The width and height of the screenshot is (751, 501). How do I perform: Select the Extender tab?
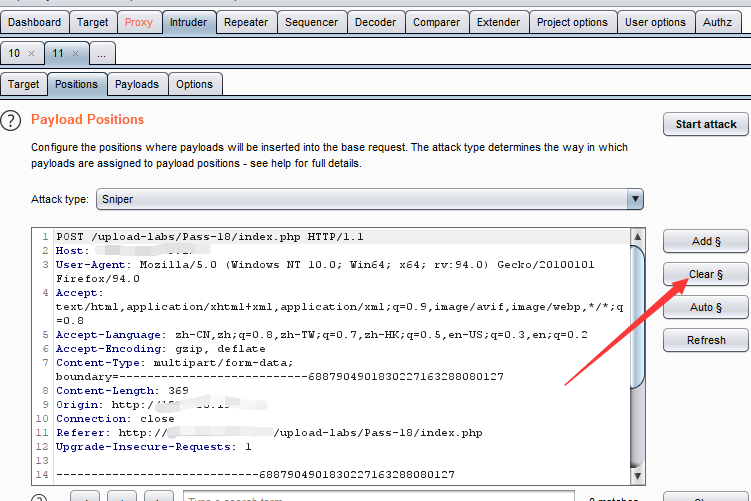[498, 22]
